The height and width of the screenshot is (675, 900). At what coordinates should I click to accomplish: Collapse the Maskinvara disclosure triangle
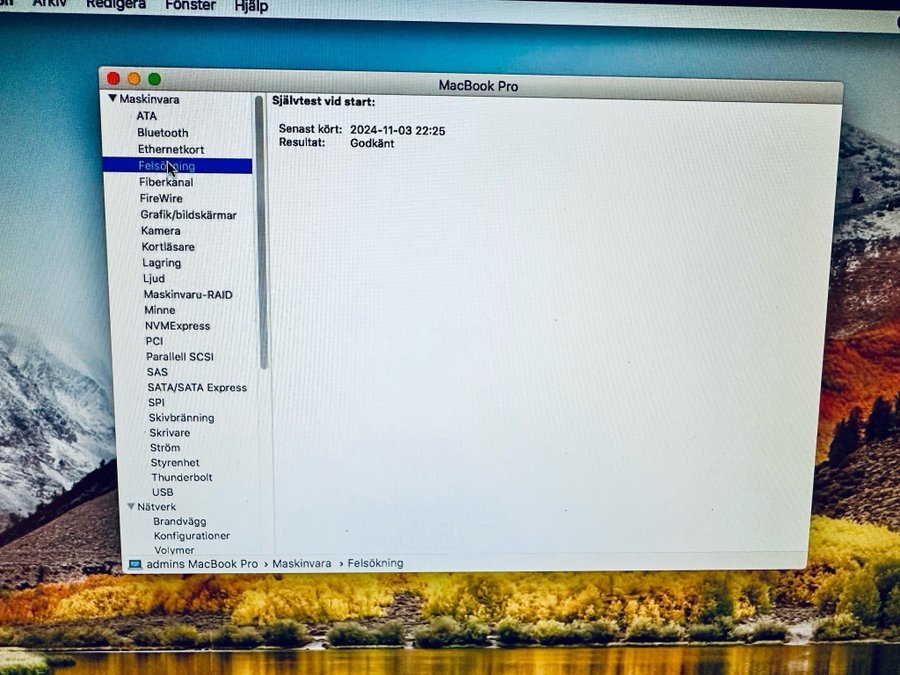tap(112, 99)
